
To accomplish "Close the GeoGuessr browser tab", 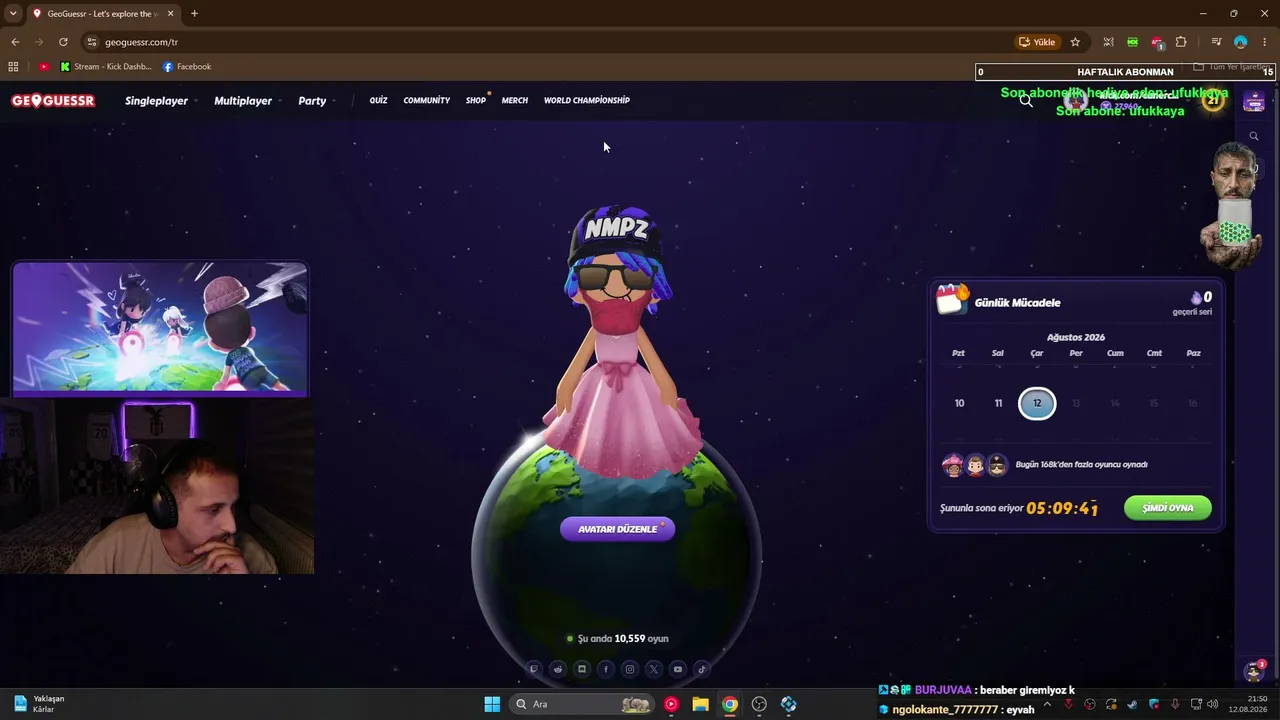I will tap(170, 14).
